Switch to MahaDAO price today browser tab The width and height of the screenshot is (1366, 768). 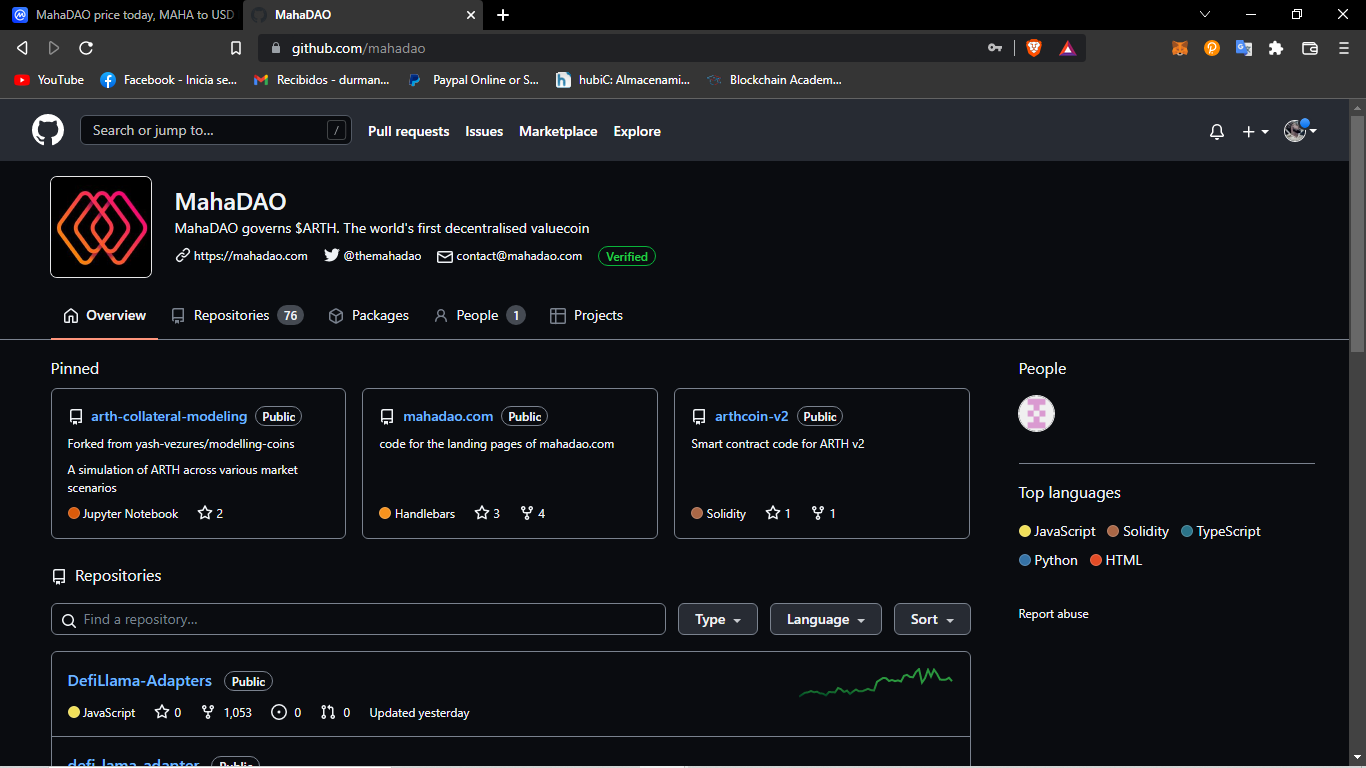[x=122, y=15]
